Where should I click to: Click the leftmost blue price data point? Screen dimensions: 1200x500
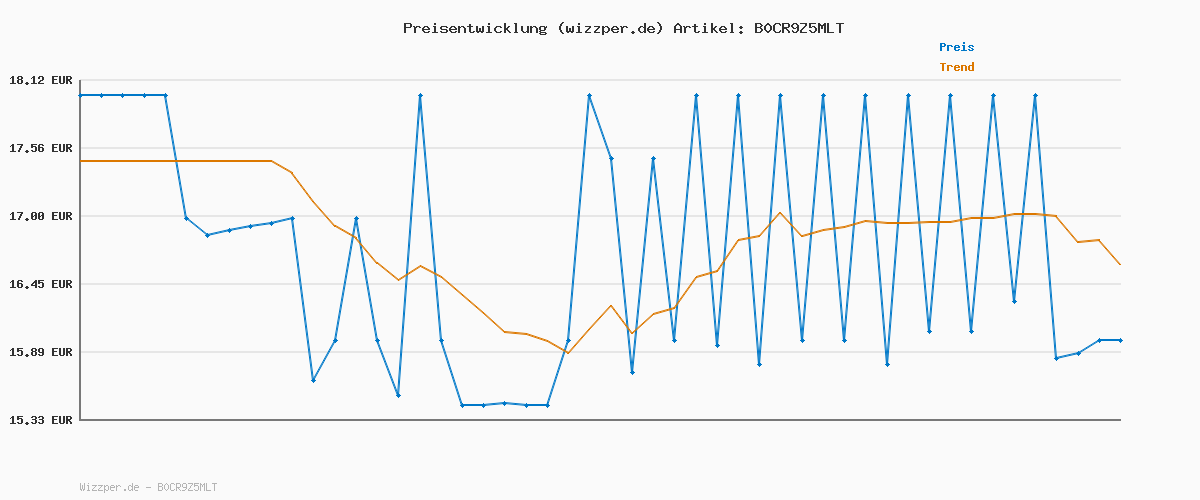point(80,95)
